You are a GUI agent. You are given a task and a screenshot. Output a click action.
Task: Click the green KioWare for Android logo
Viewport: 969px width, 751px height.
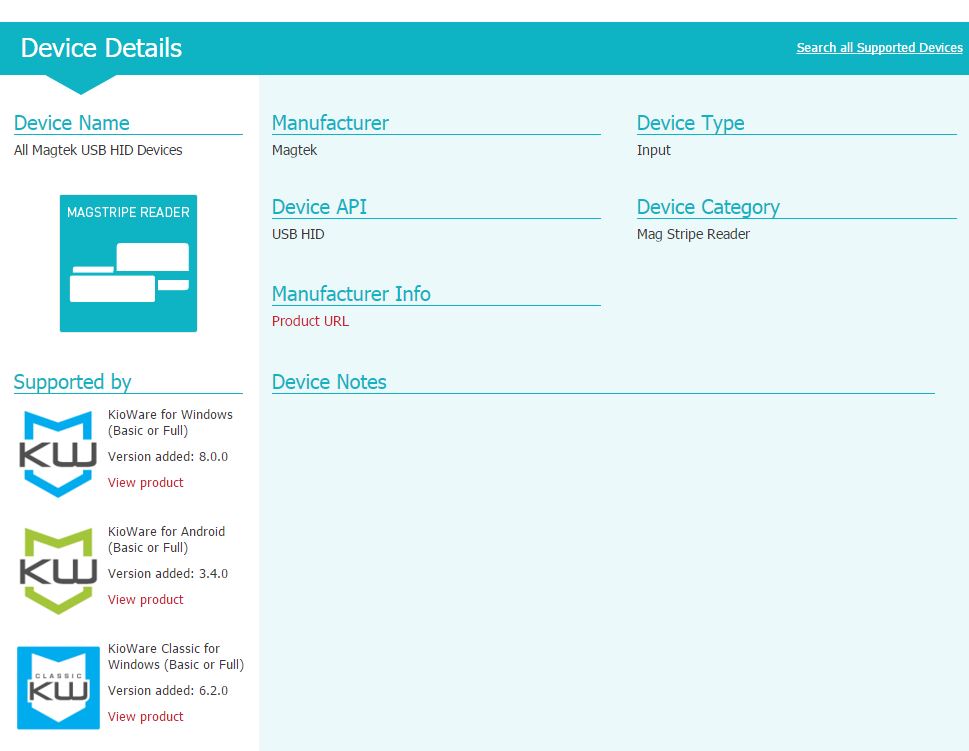tap(58, 571)
